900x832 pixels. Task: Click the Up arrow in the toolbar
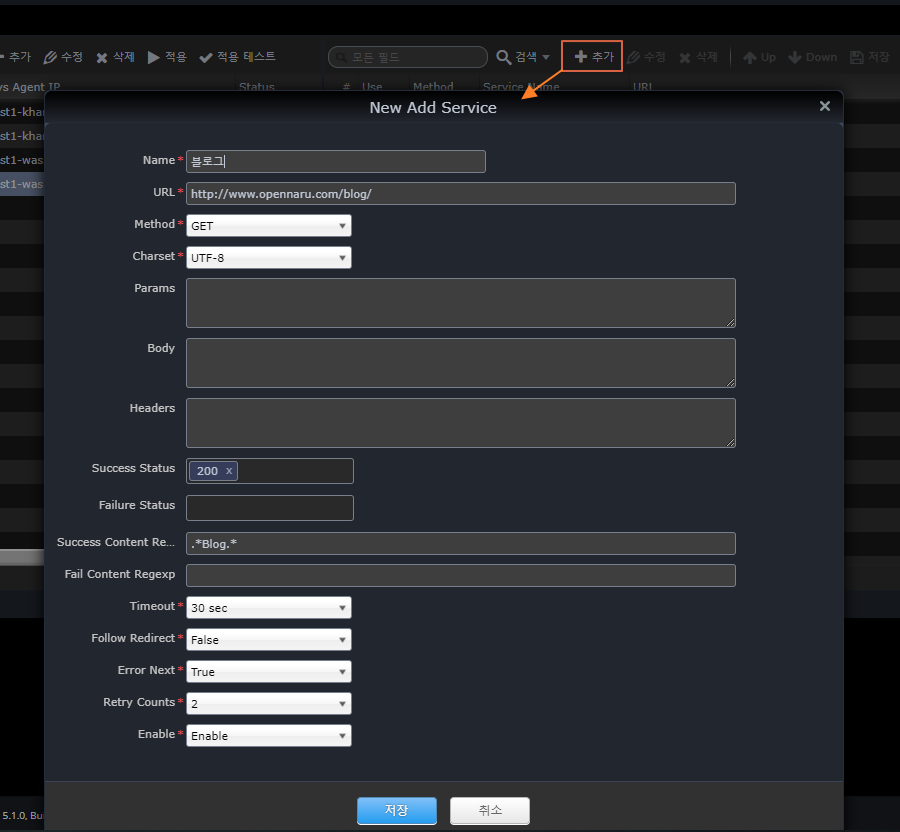pyautogui.click(x=749, y=57)
